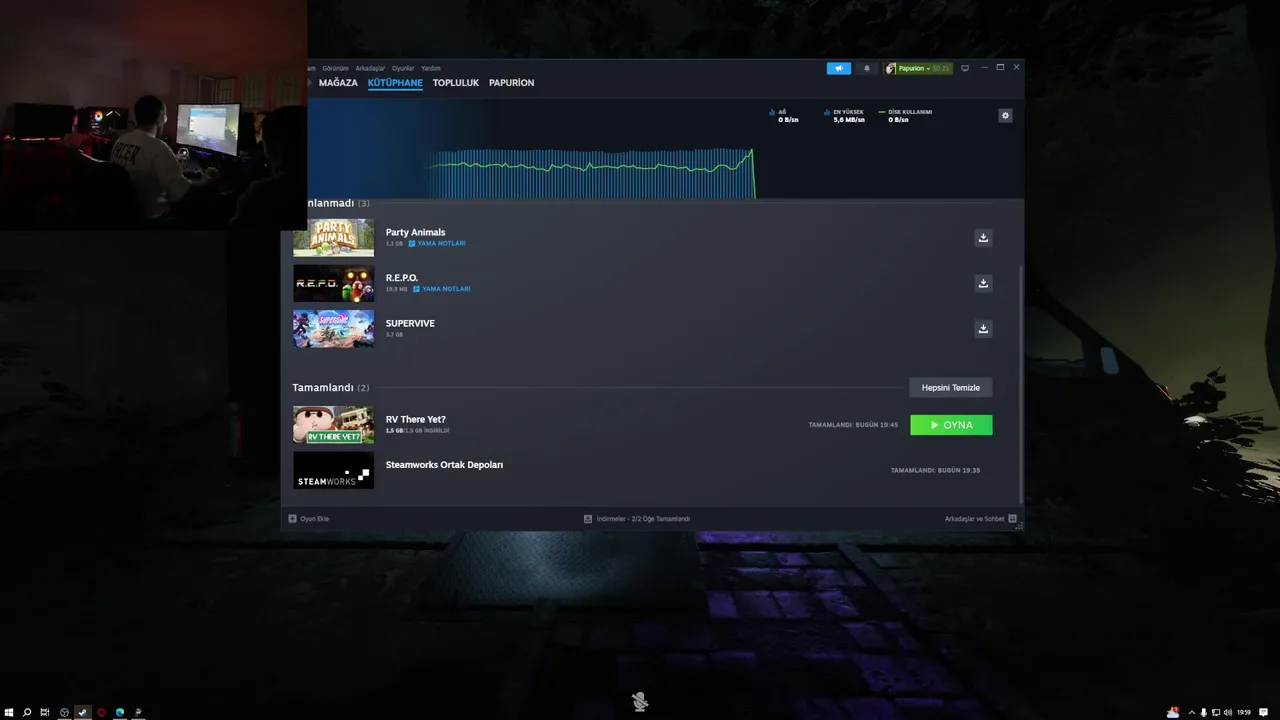Screen dimensions: 1280x720
Task: Open the Oyunlar menu
Action: pyautogui.click(x=403, y=68)
